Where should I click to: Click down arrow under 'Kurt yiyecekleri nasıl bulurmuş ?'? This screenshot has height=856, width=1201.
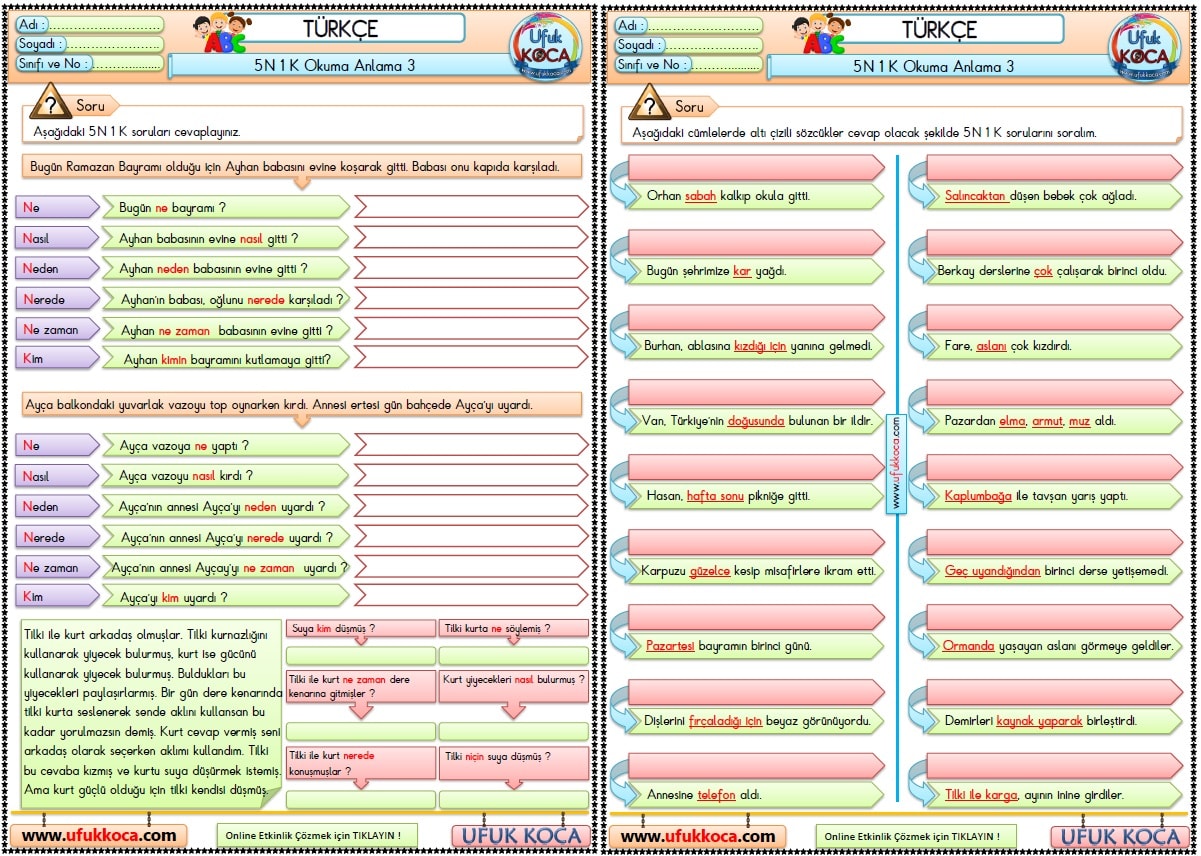(513, 709)
